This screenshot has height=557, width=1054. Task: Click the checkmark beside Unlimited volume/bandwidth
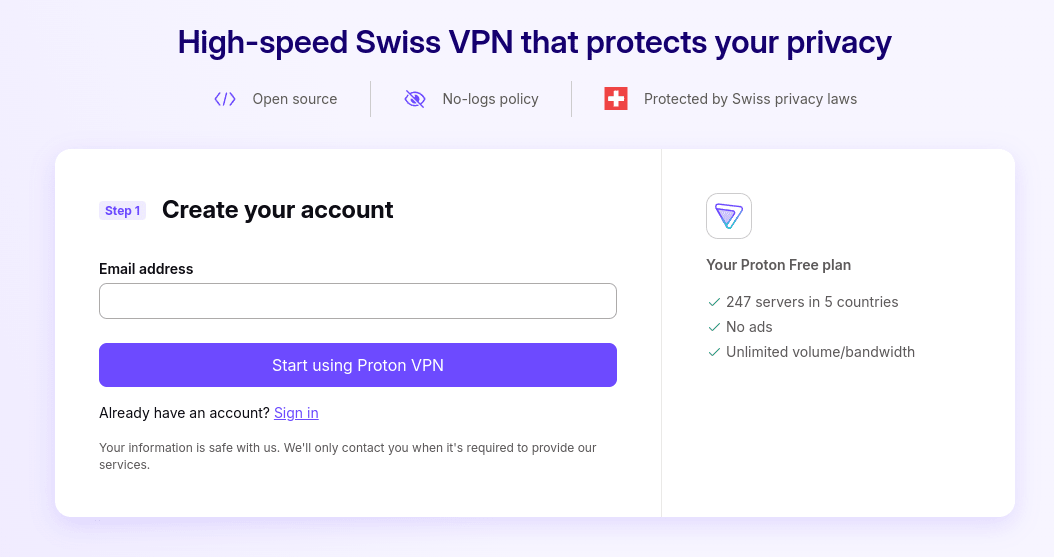(x=714, y=352)
